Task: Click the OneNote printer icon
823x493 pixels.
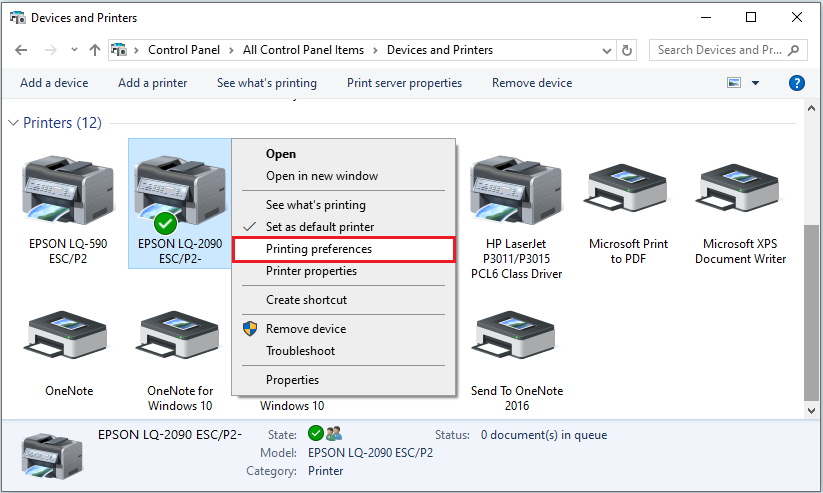Action: [x=68, y=338]
